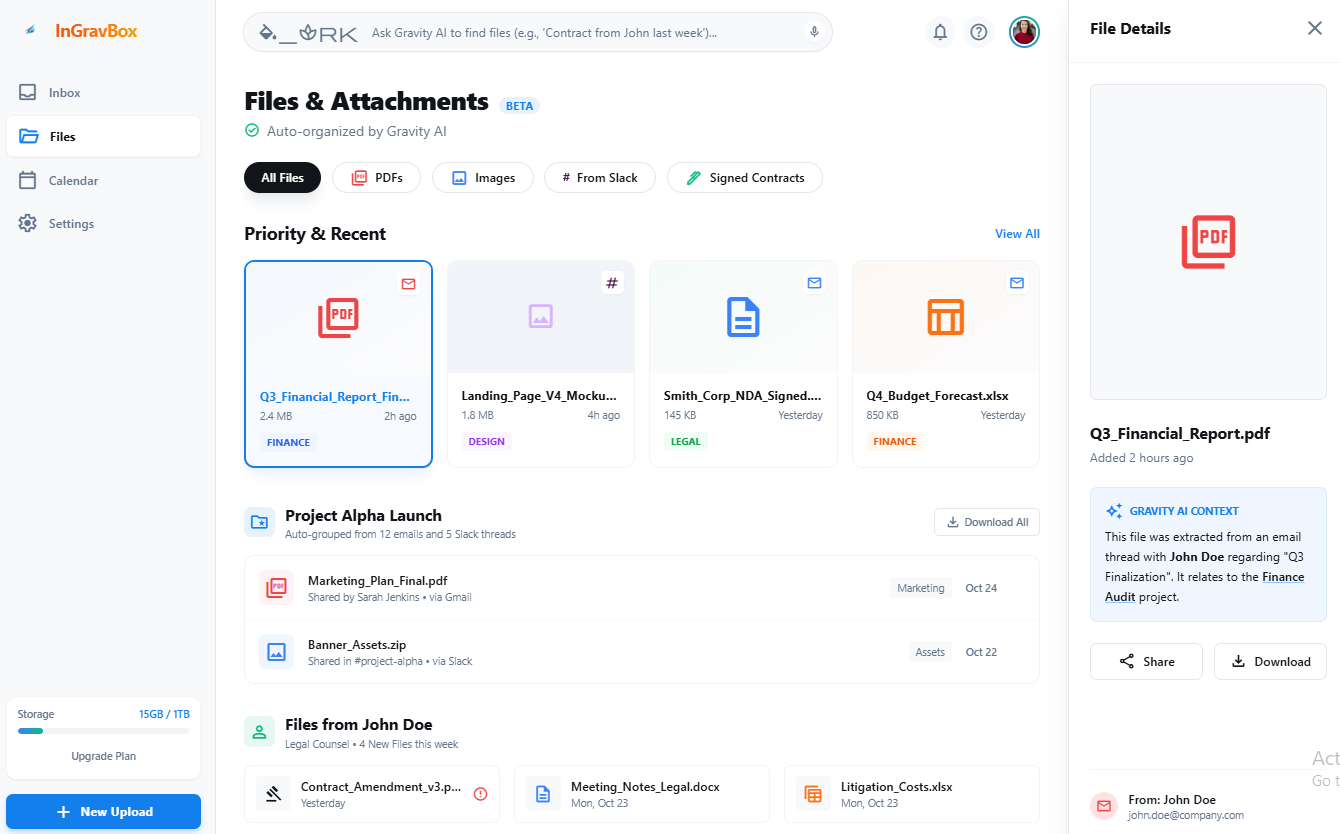Click mail source icon on Q3 Financial card
Viewport: 1340px width, 834px height.
coord(408,284)
